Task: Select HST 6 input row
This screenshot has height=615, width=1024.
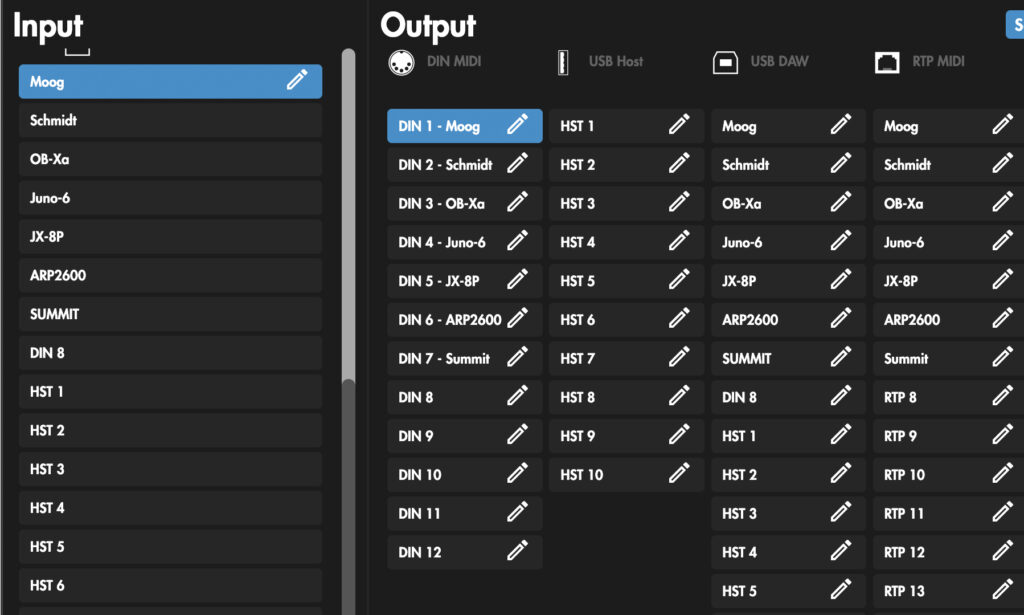Action: [x=170, y=586]
